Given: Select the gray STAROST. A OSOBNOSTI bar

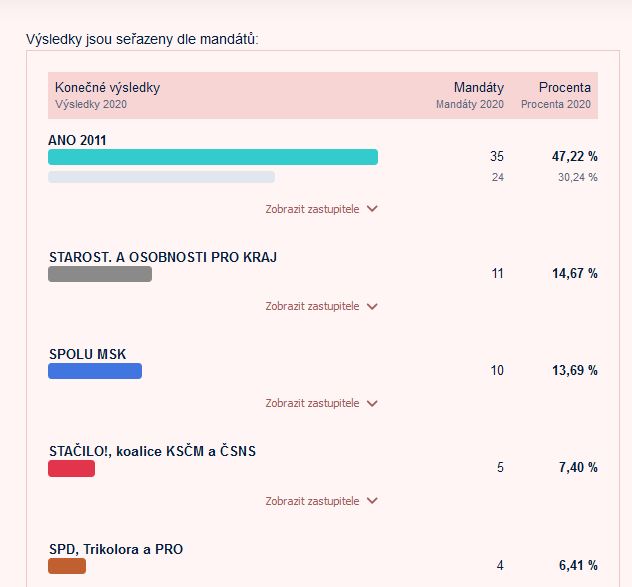Looking at the screenshot, I should (100, 274).
